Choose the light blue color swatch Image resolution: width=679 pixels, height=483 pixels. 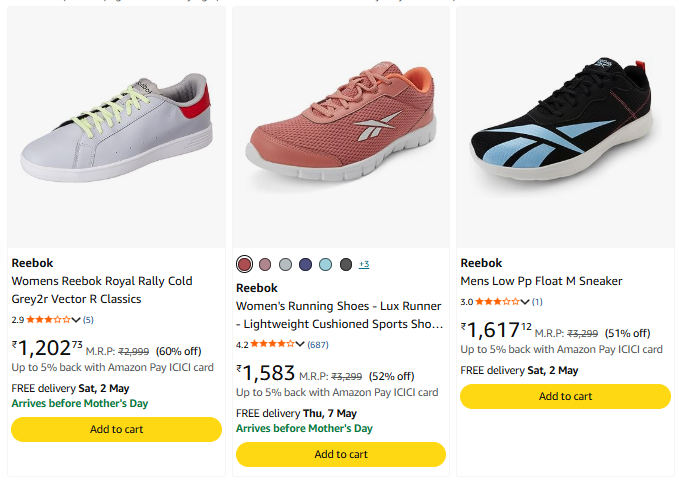click(x=325, y=264)
